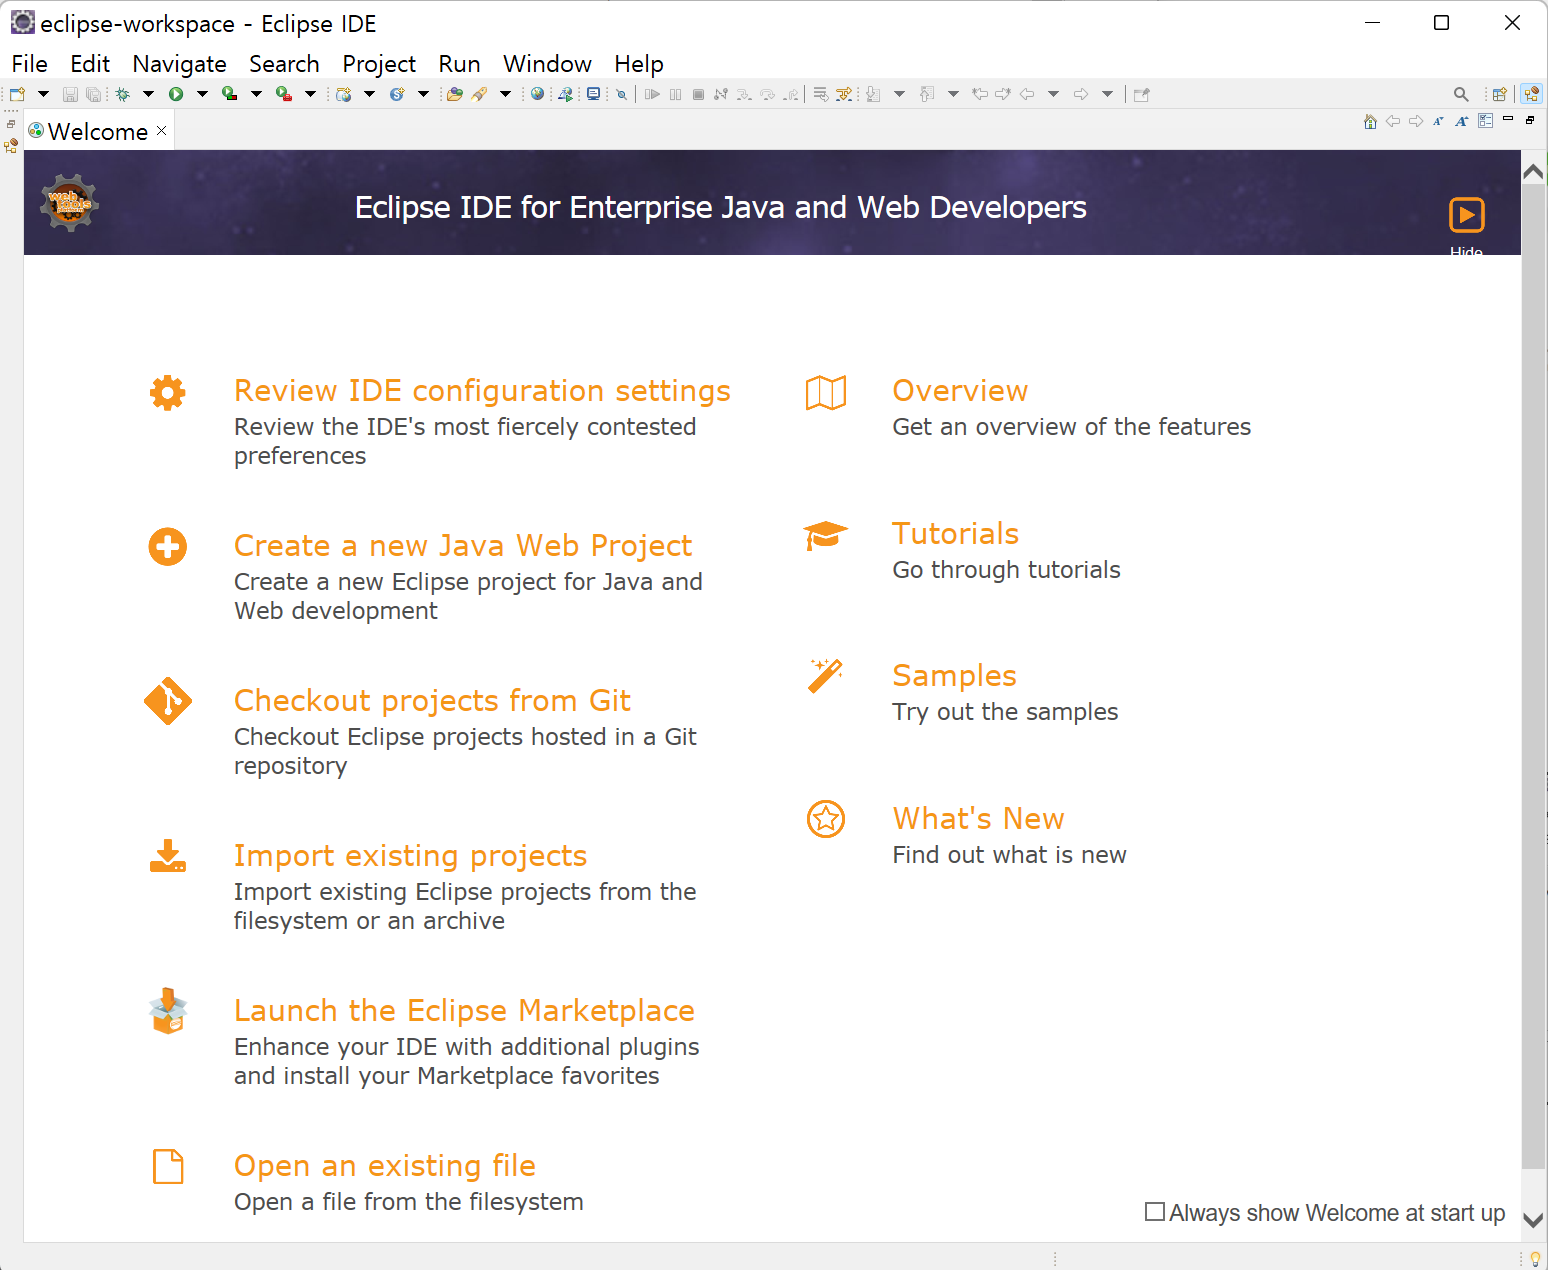1548x1270 pixels.
Task: Click the Save All toolbar icon
Action: [x=93, y=94]
